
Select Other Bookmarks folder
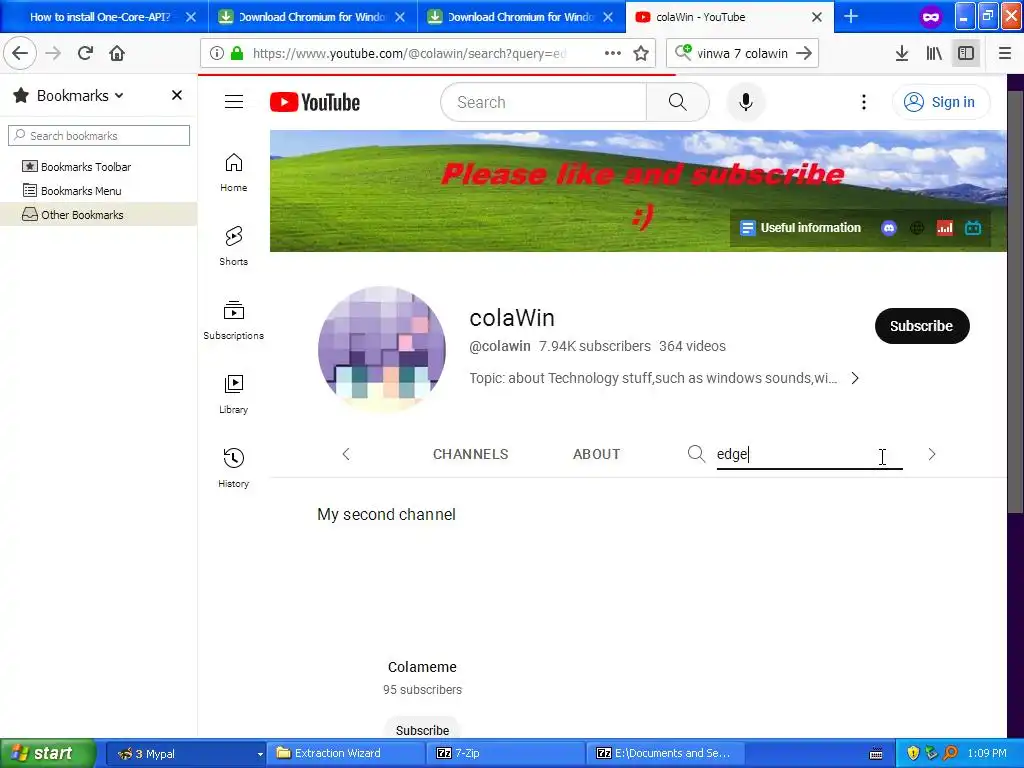pos(82,215)
